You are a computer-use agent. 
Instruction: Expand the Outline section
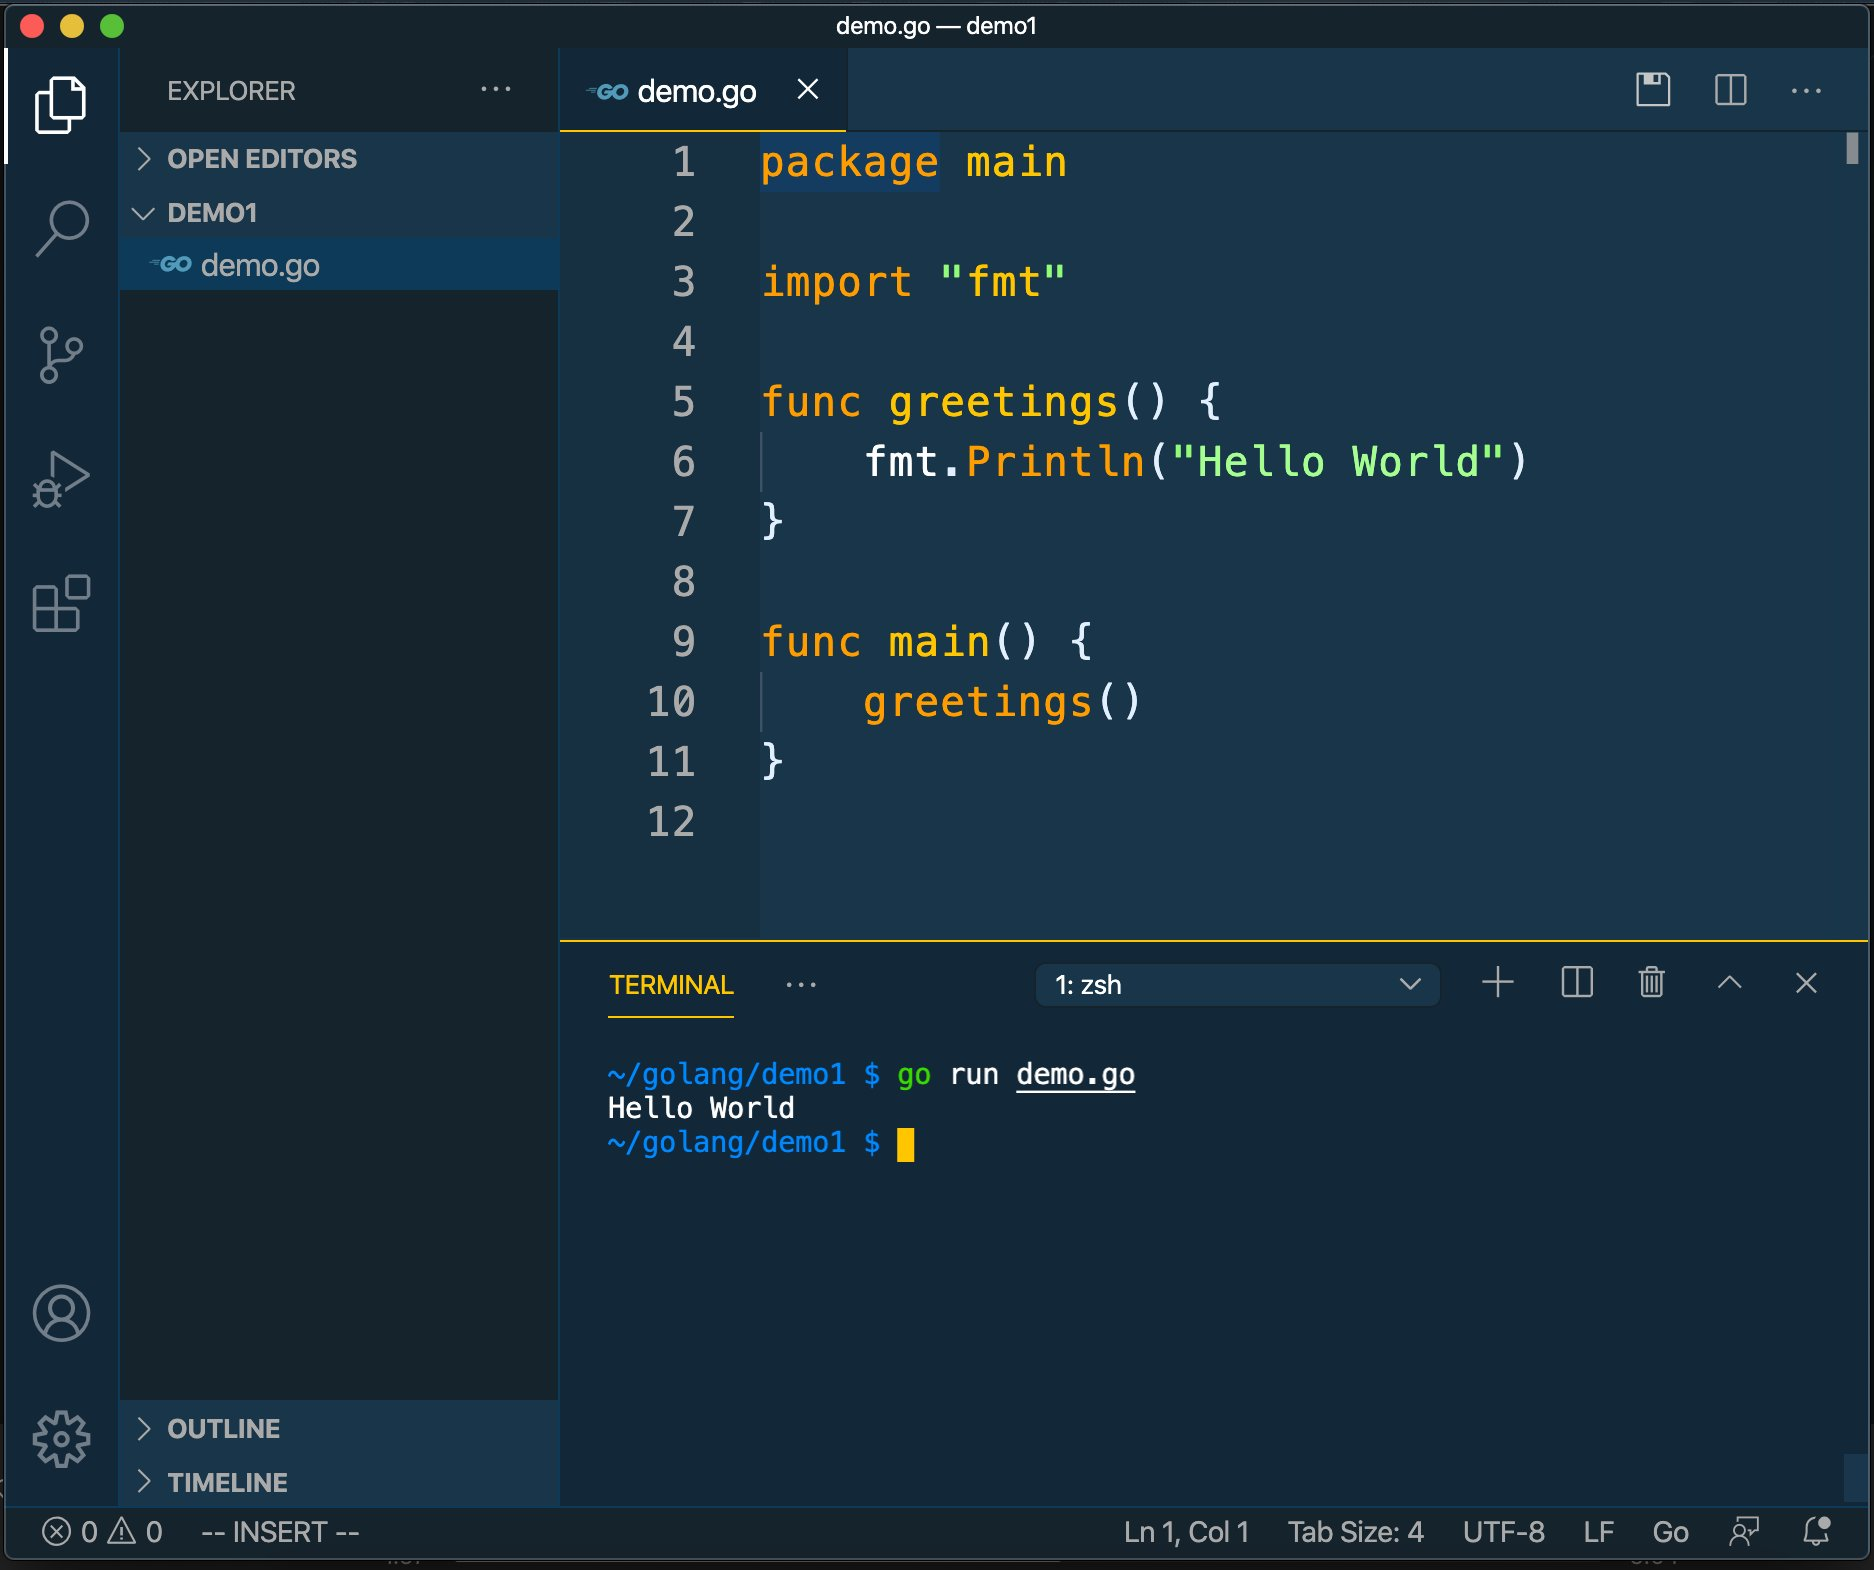coord(339,1428)
